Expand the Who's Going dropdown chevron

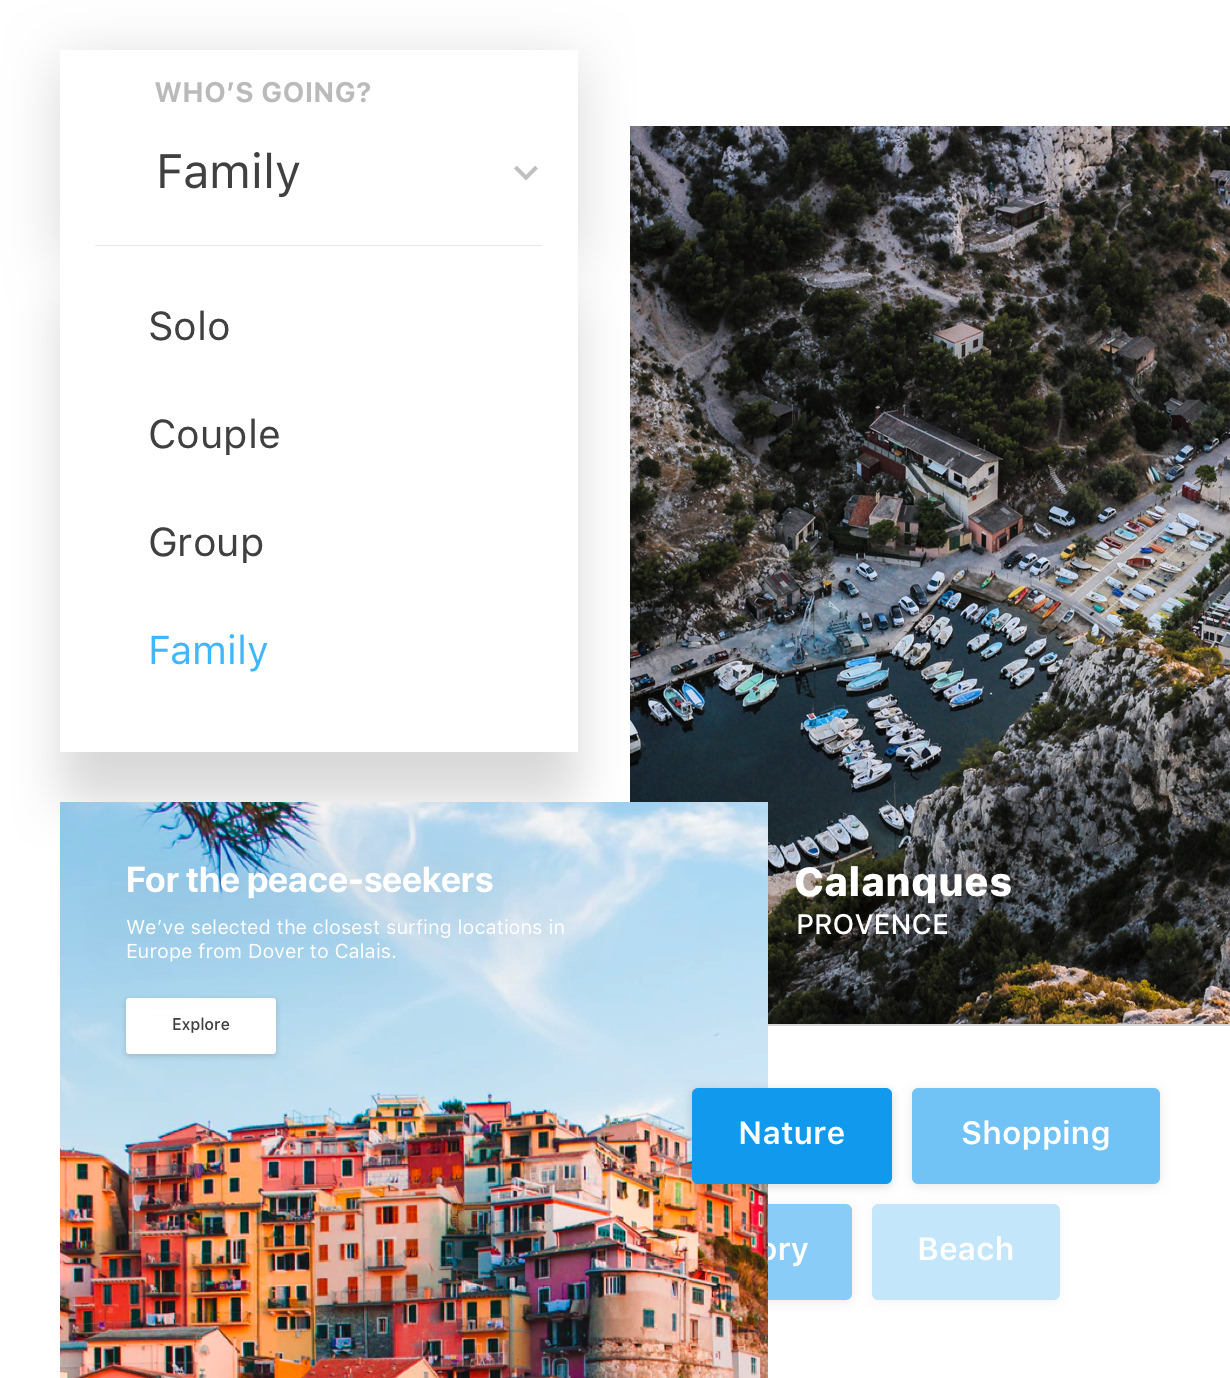coord(526,173)
